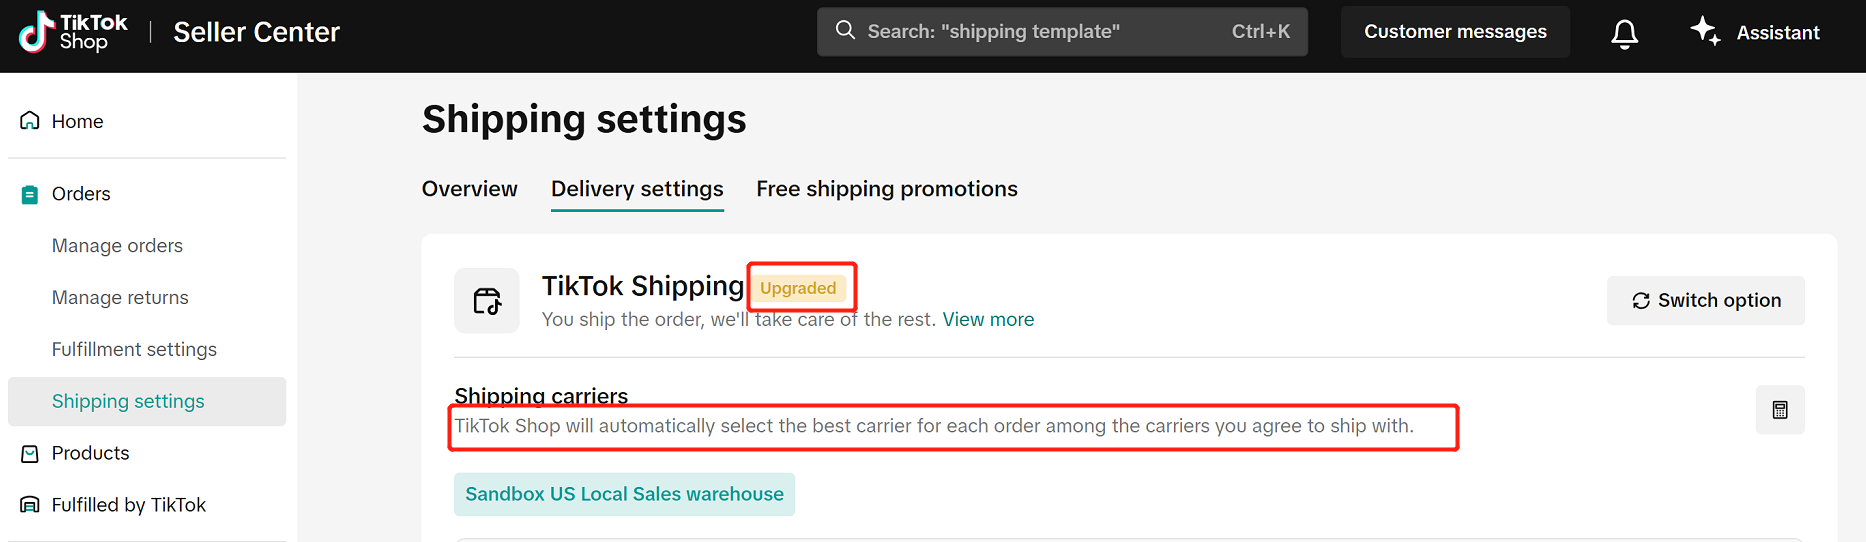Viewport: 1866px width, 542px height.
Task: Open Manage returns in sidebar
Action: (x=120, y=298)
